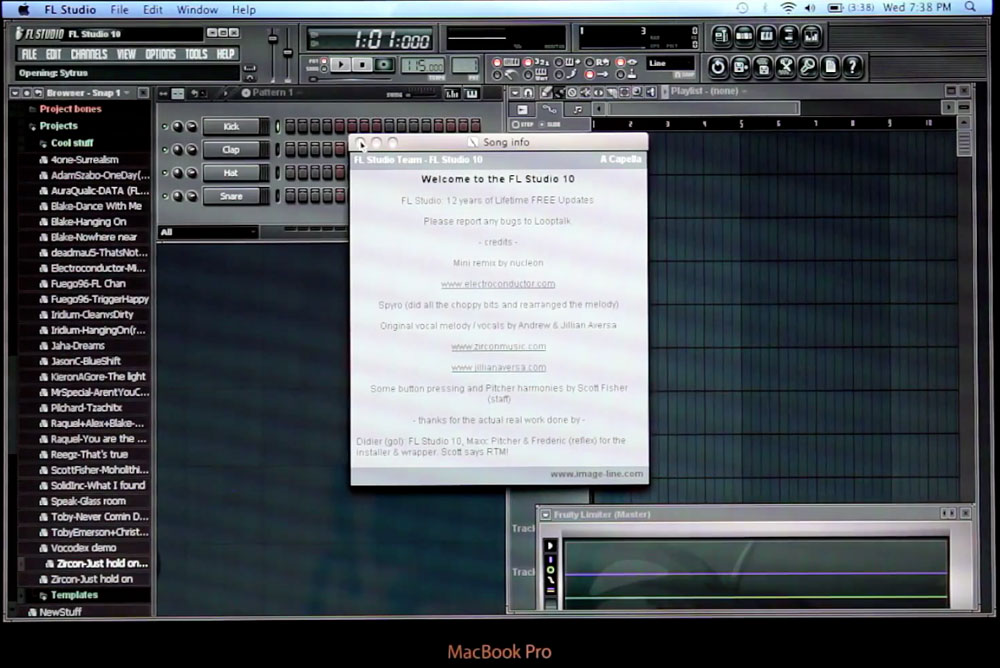Image resolution: width=1000 pixels, height=668 pixels.
Task: Open the Line snap selector dropdown
Action: (671, 63)
